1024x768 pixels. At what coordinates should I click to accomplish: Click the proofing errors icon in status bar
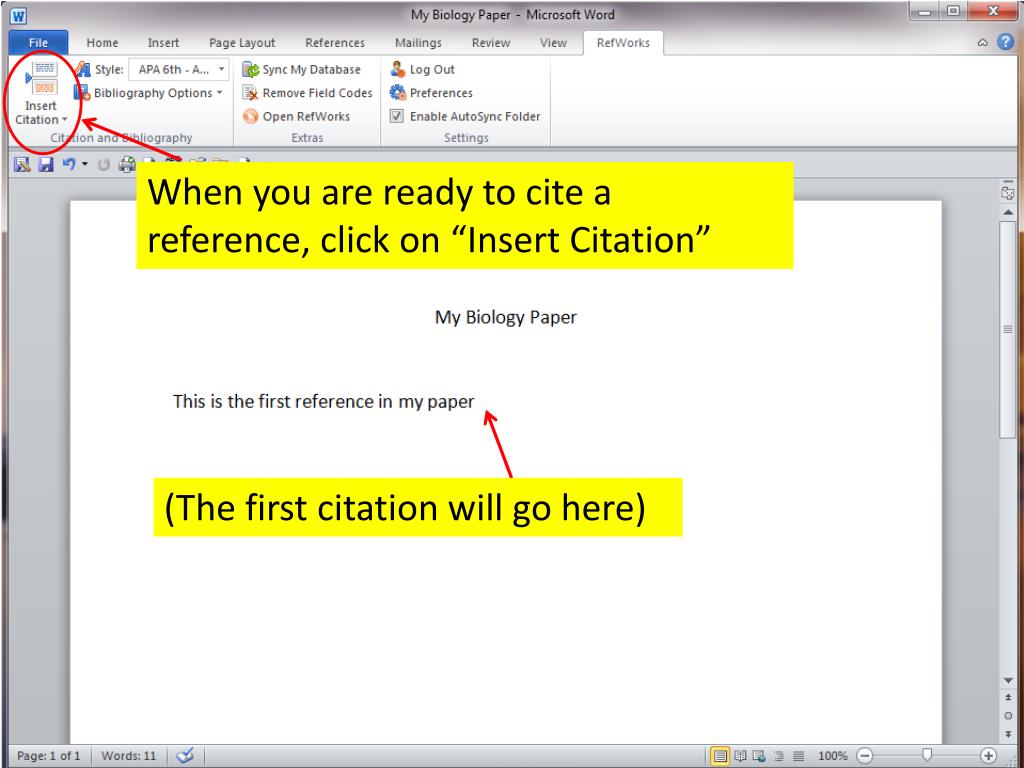[185, 756]
